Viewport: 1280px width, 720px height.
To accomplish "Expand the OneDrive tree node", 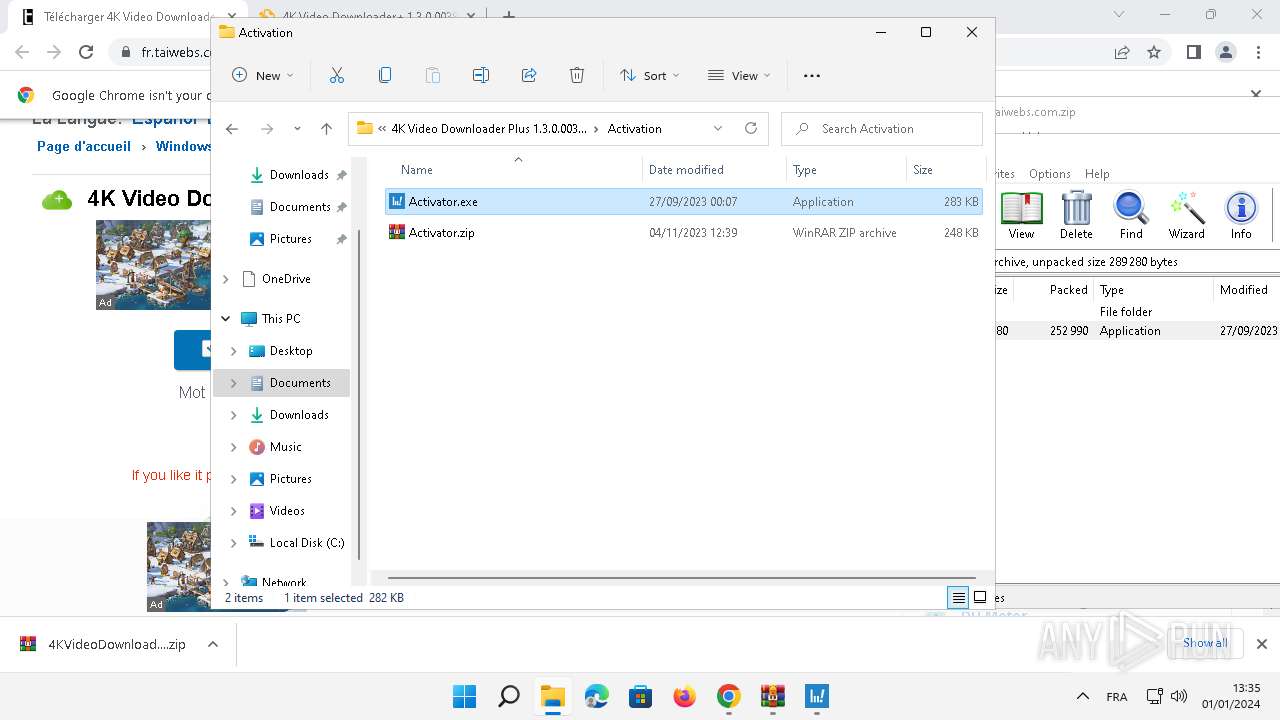I will [x=226, y=279].
